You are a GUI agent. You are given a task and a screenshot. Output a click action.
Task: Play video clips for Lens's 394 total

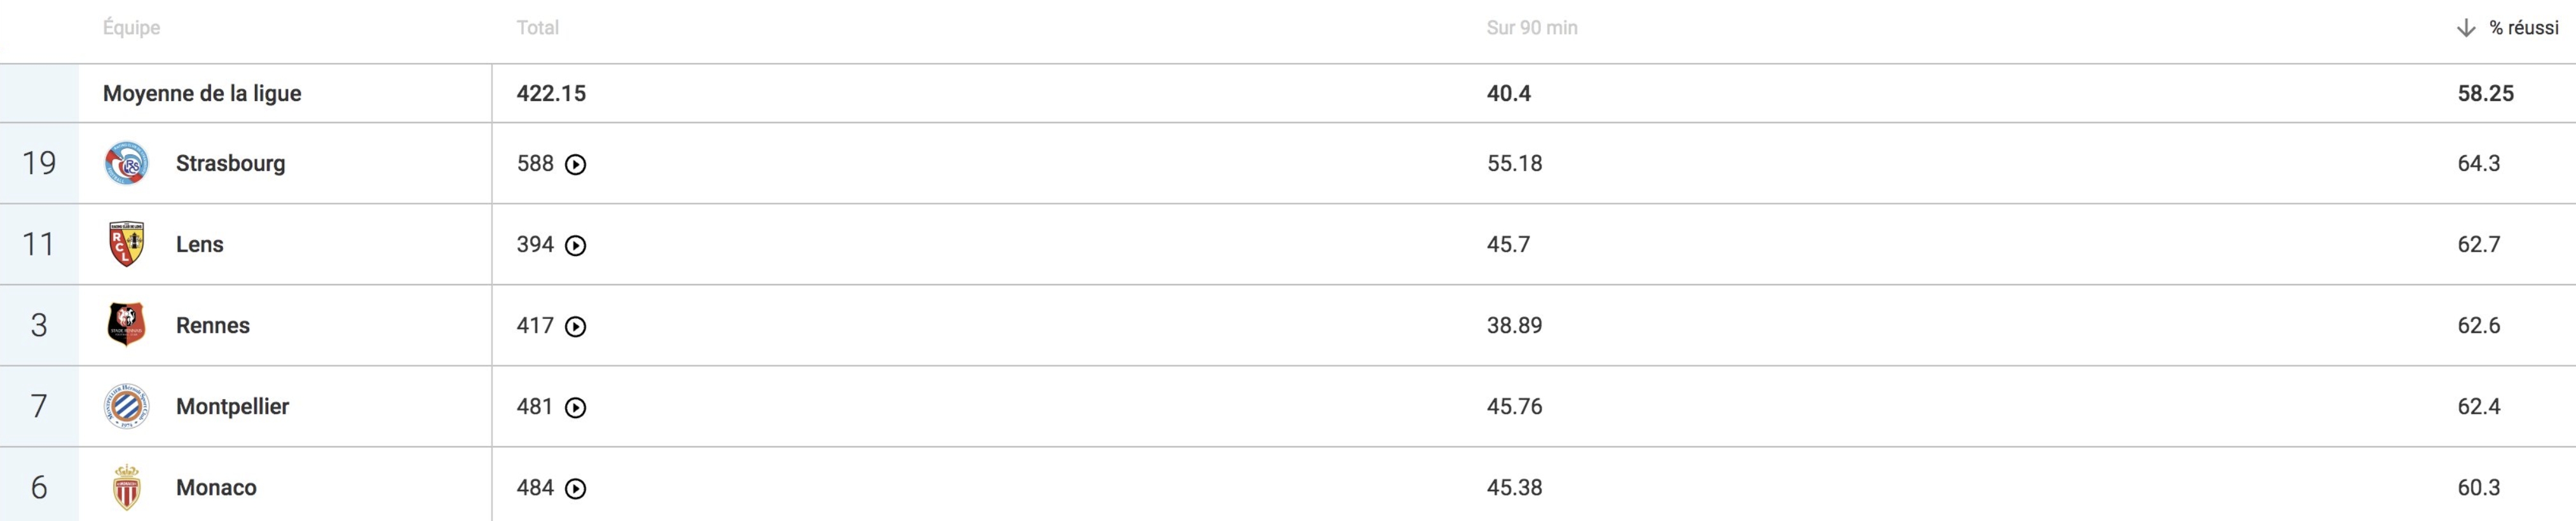[576, 246]
